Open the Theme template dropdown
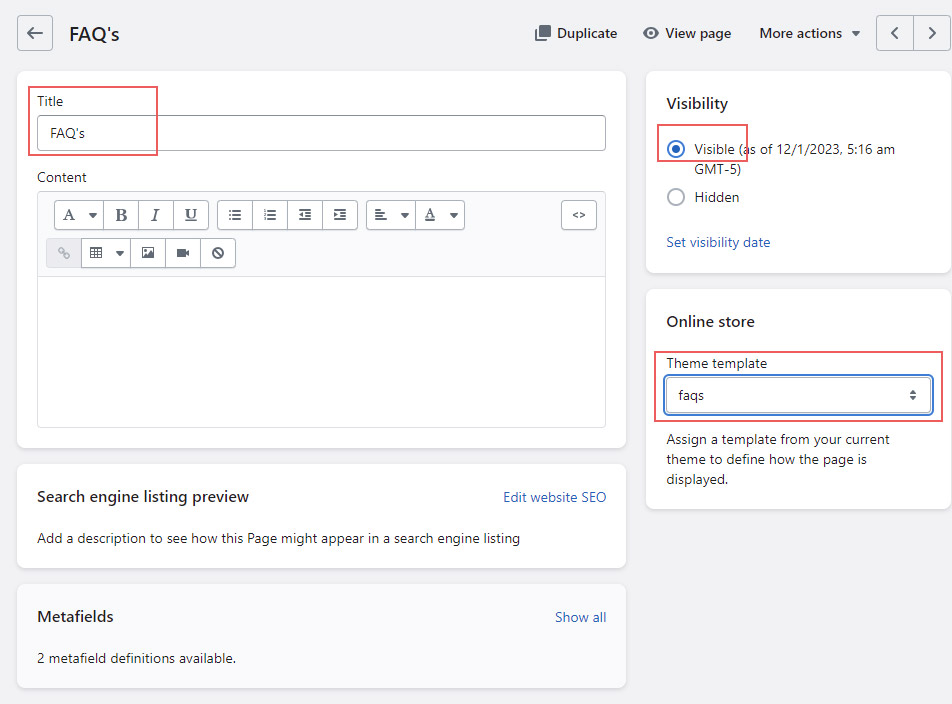 (x=798, y=395)
